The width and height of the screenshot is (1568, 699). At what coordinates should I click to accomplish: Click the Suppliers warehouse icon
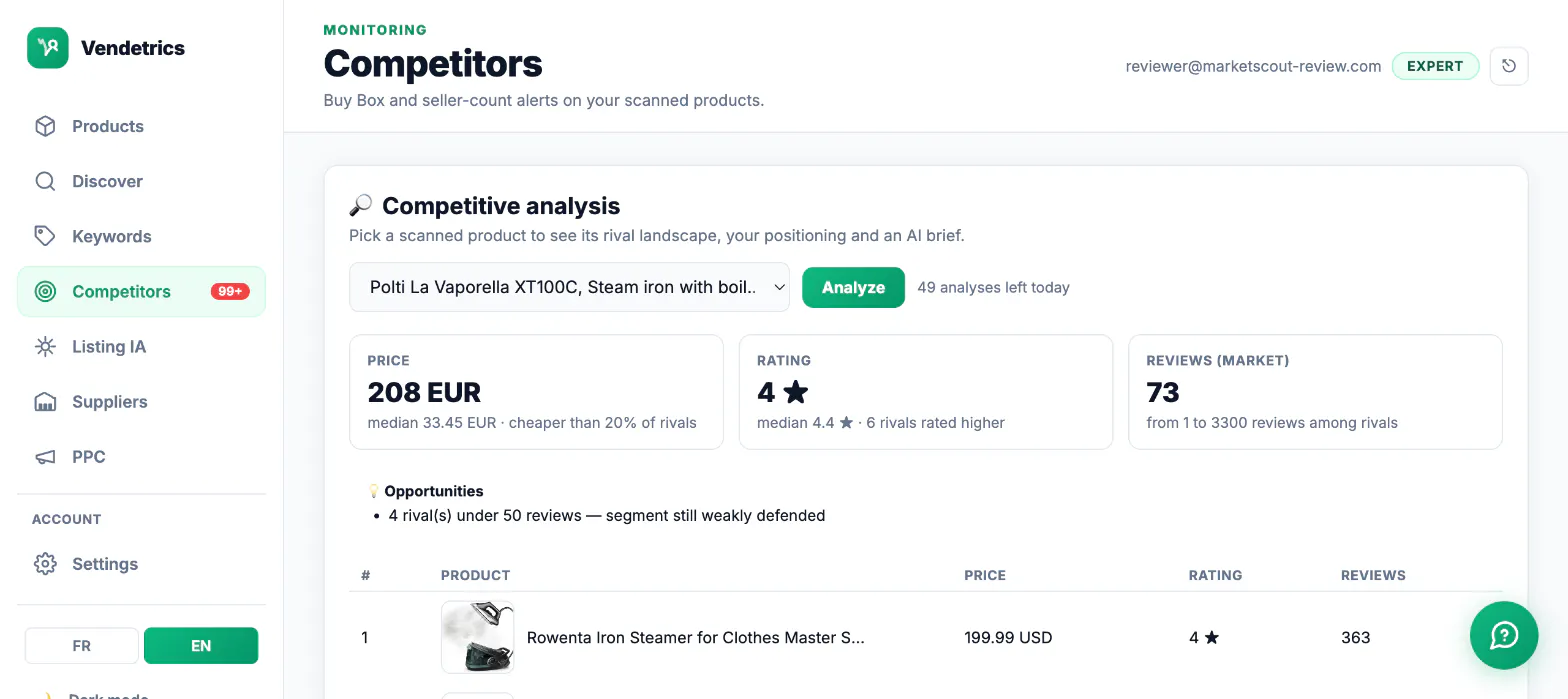tap(45, 402)
